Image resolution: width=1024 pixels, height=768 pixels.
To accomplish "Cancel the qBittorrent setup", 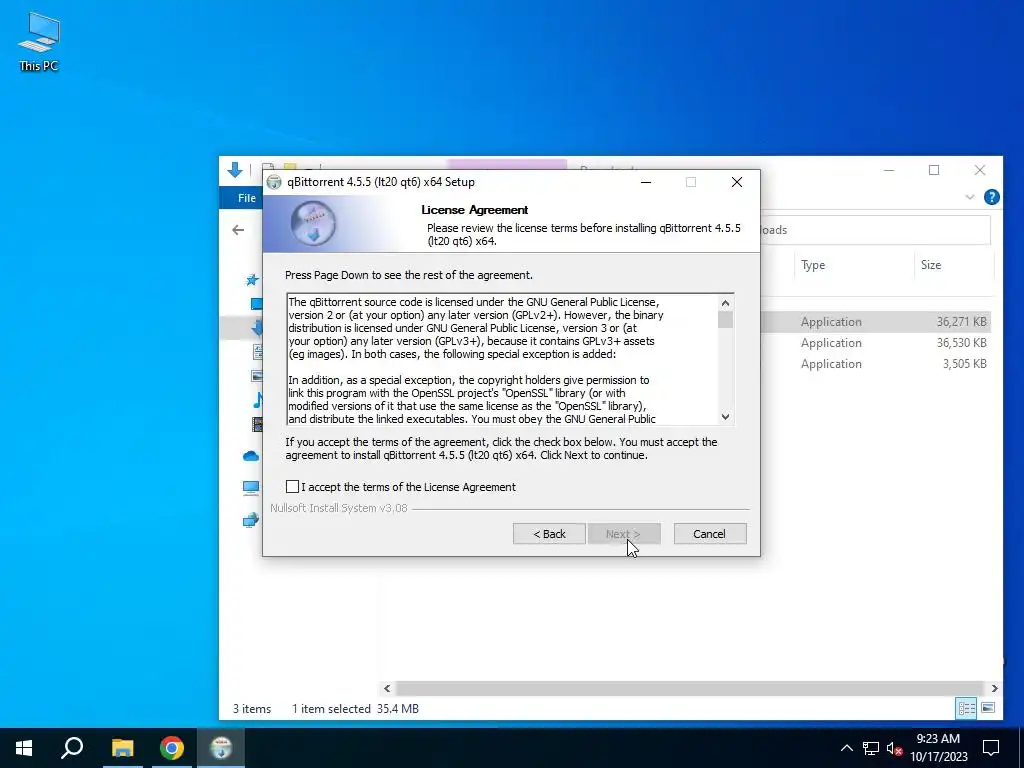I will (x=709, y=534).
